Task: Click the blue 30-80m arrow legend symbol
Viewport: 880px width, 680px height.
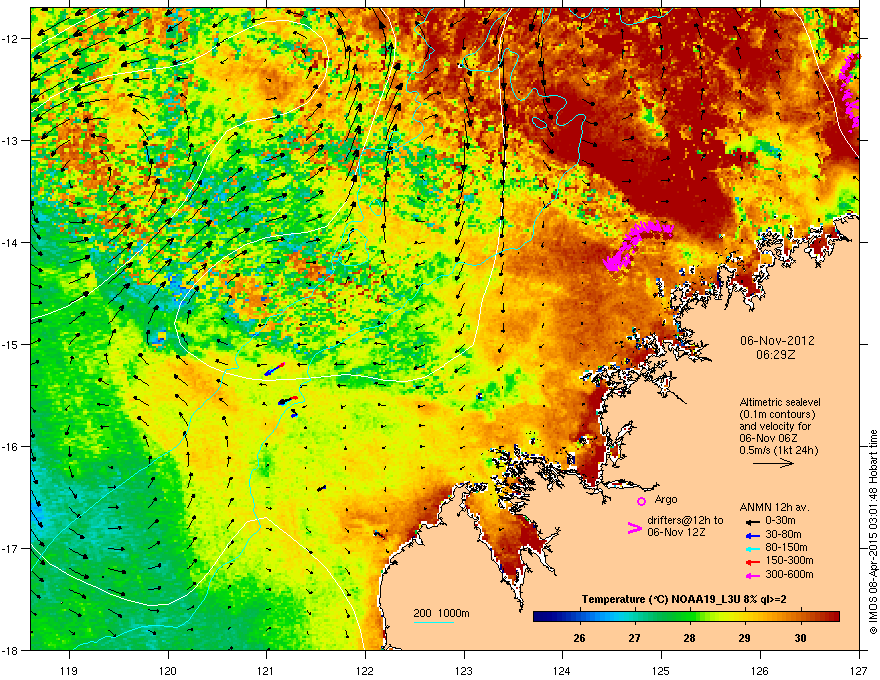Action: [753, 535]
